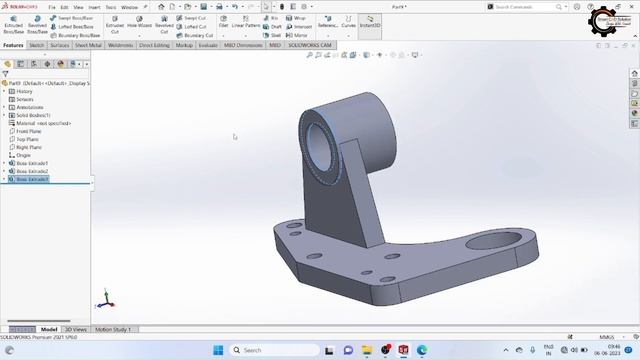Open File Explorer from the taskbar
The width and height of the screenshot is (640, 360).
(x=367, y=350)
